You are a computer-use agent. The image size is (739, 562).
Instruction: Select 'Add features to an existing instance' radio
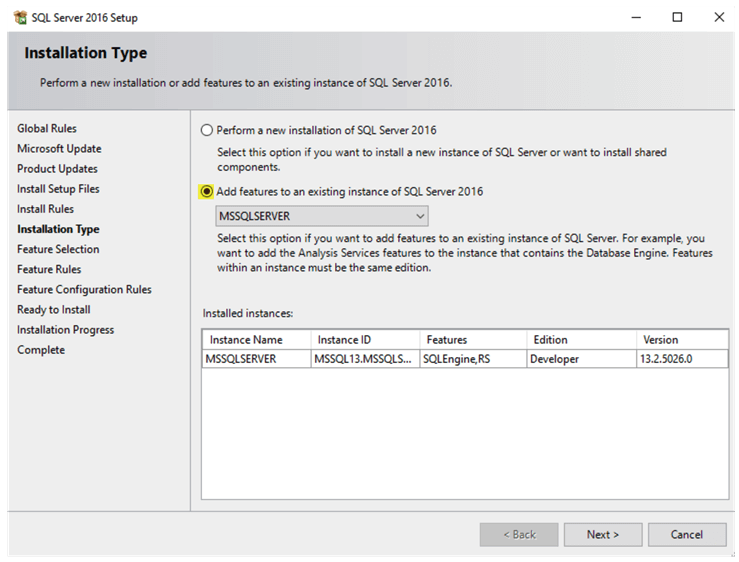pyautogui.click(x=206, y=191)
